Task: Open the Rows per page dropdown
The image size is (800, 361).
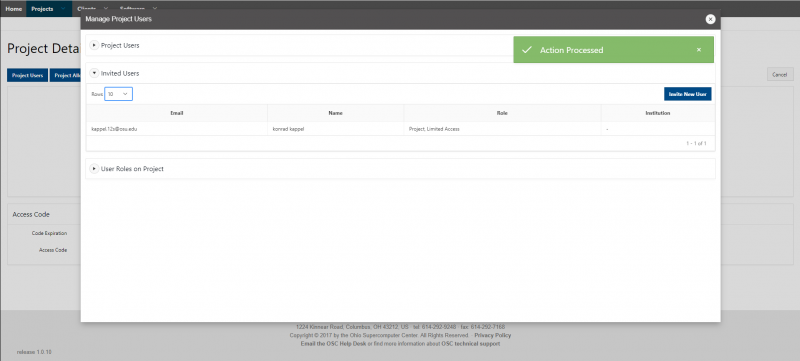Action: [118, 94]
